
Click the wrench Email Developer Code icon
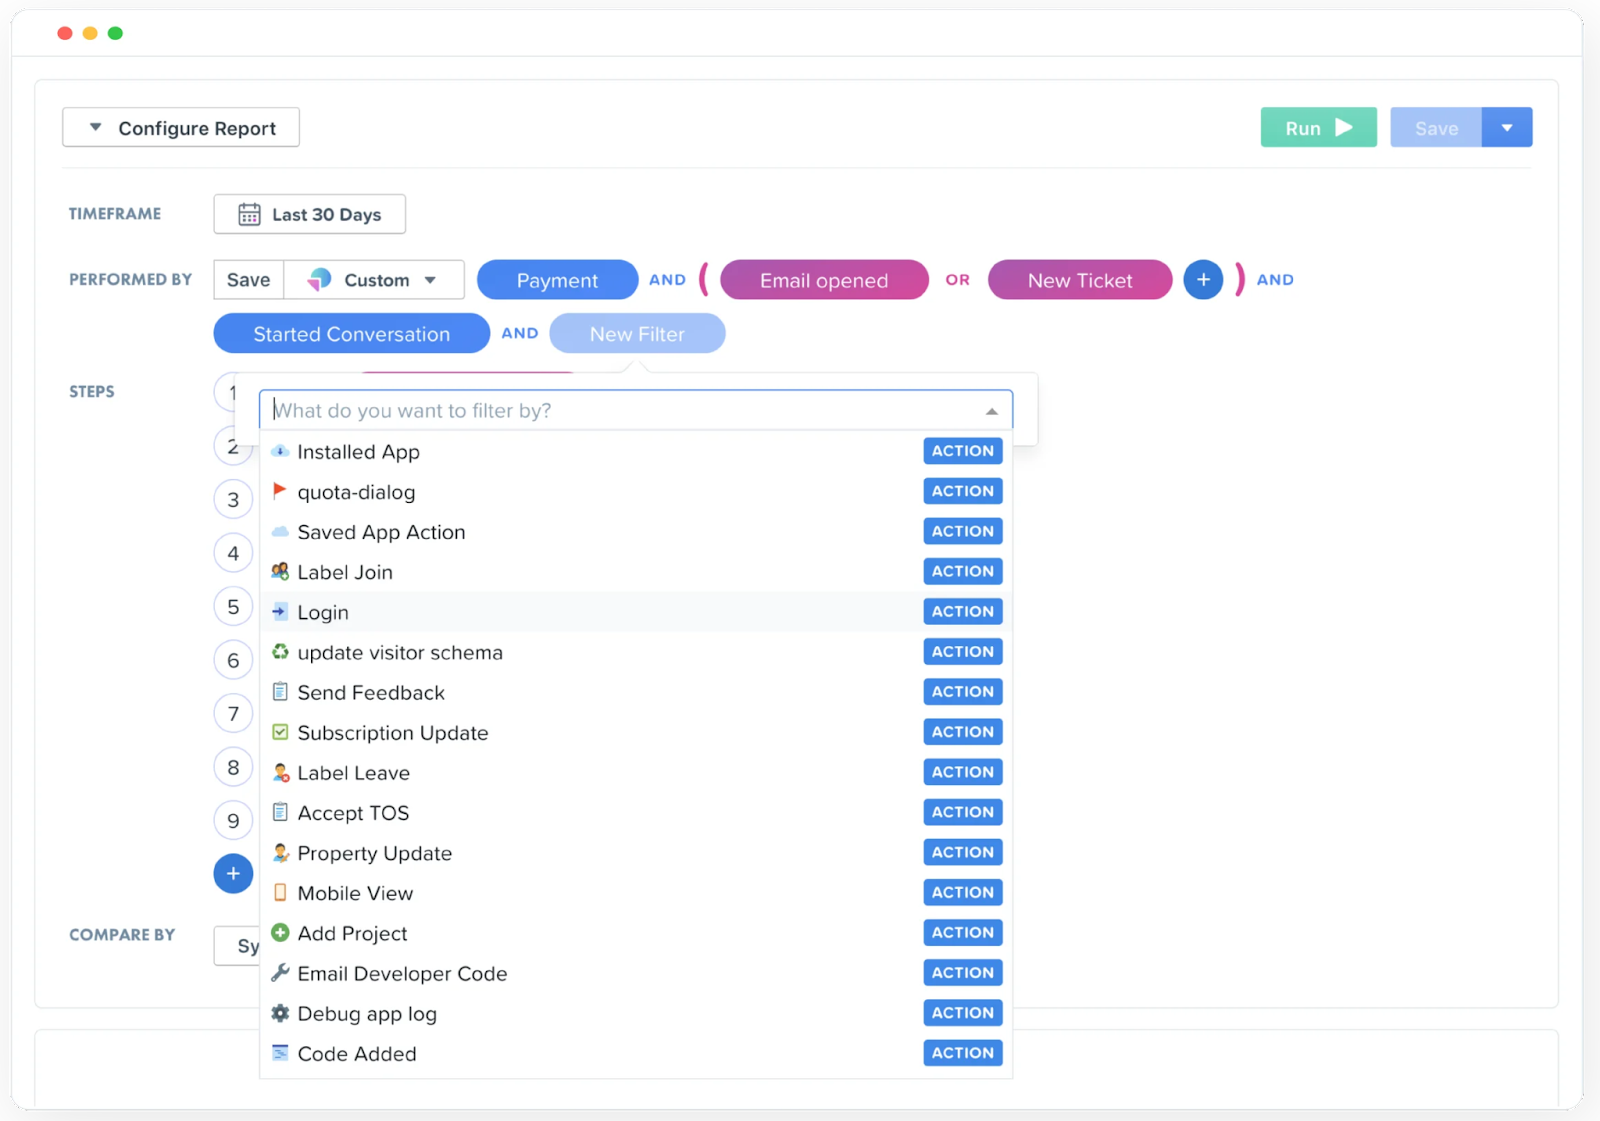tap(280, 973)
